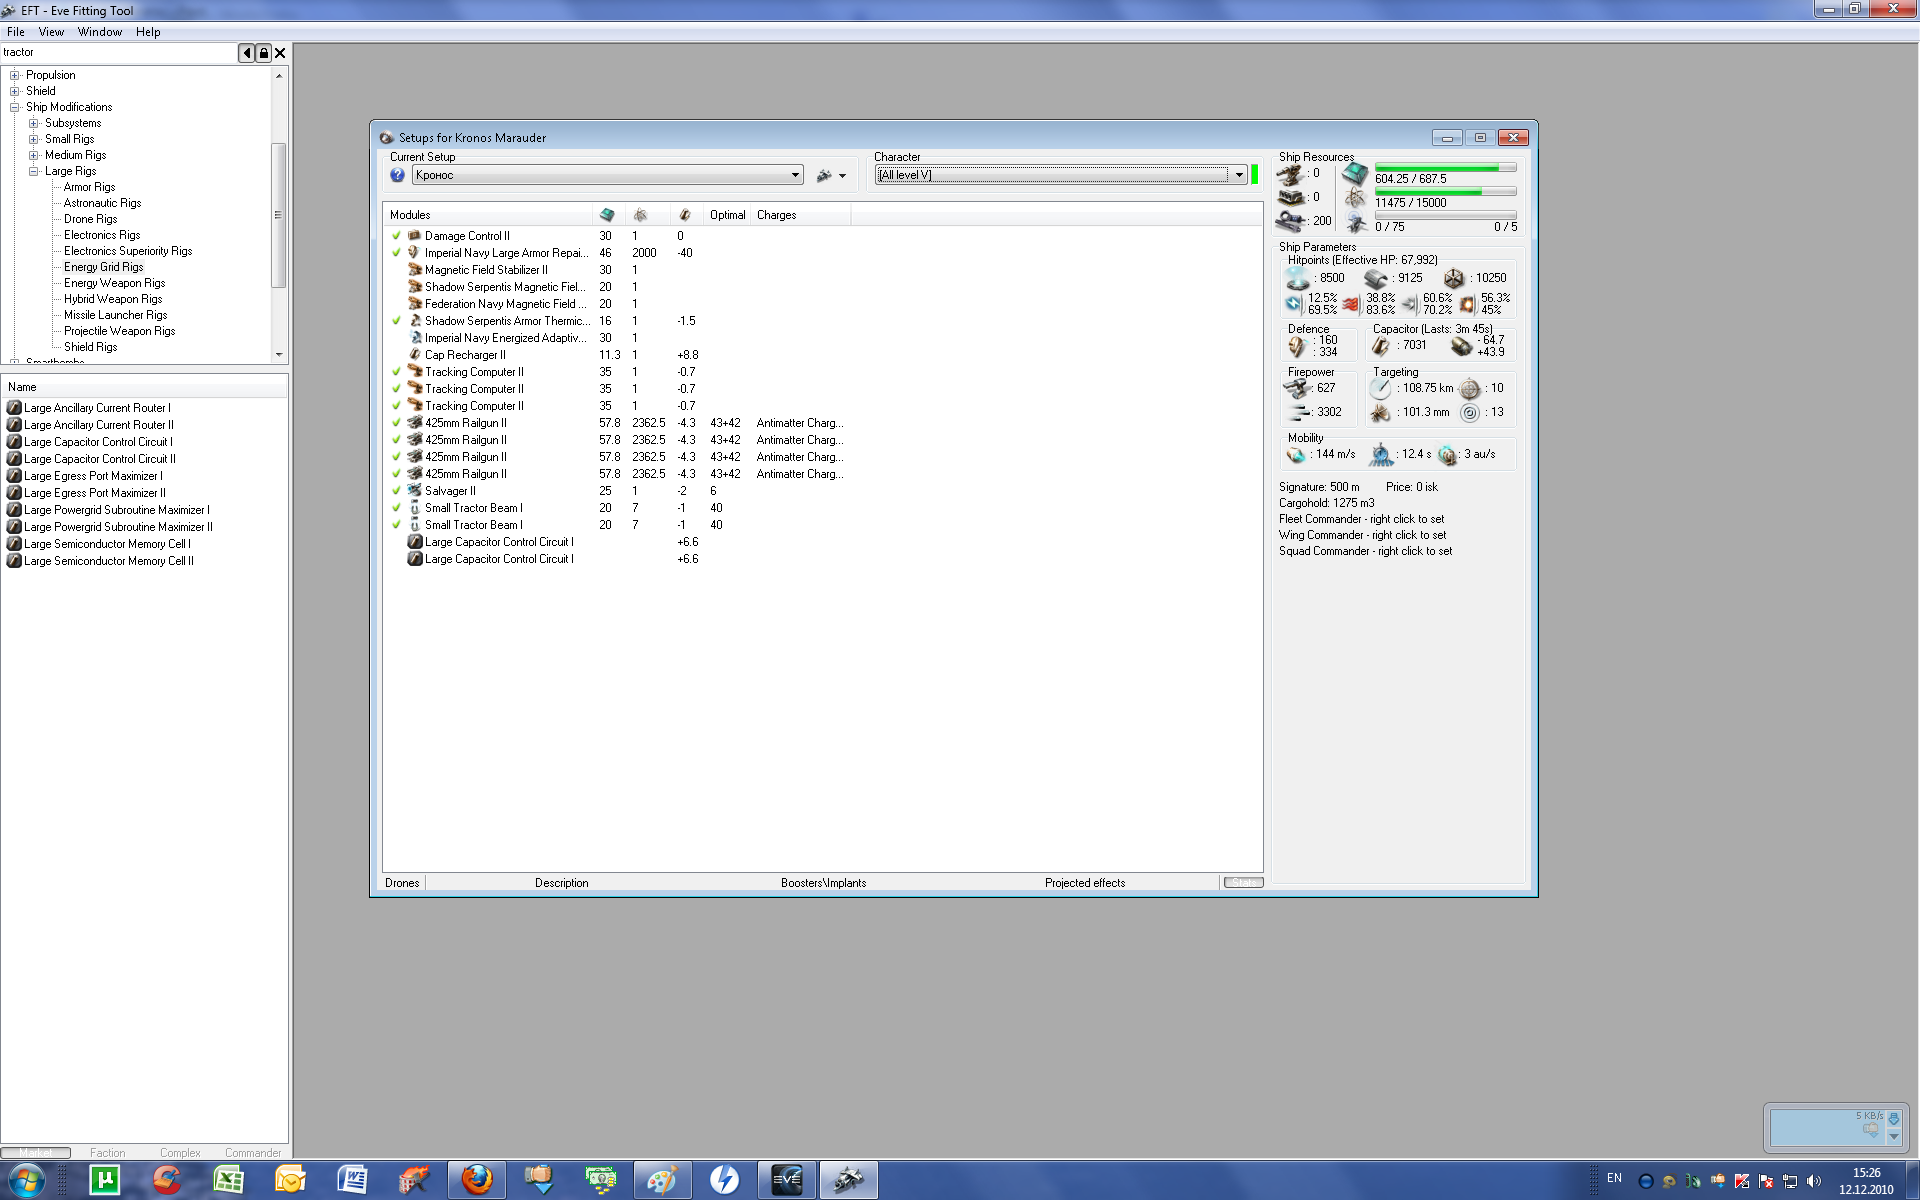Viewport: 1920px width, 1200px height.
Task: Click the CPU usage progress bar
Action: (x=1445, y=168)
